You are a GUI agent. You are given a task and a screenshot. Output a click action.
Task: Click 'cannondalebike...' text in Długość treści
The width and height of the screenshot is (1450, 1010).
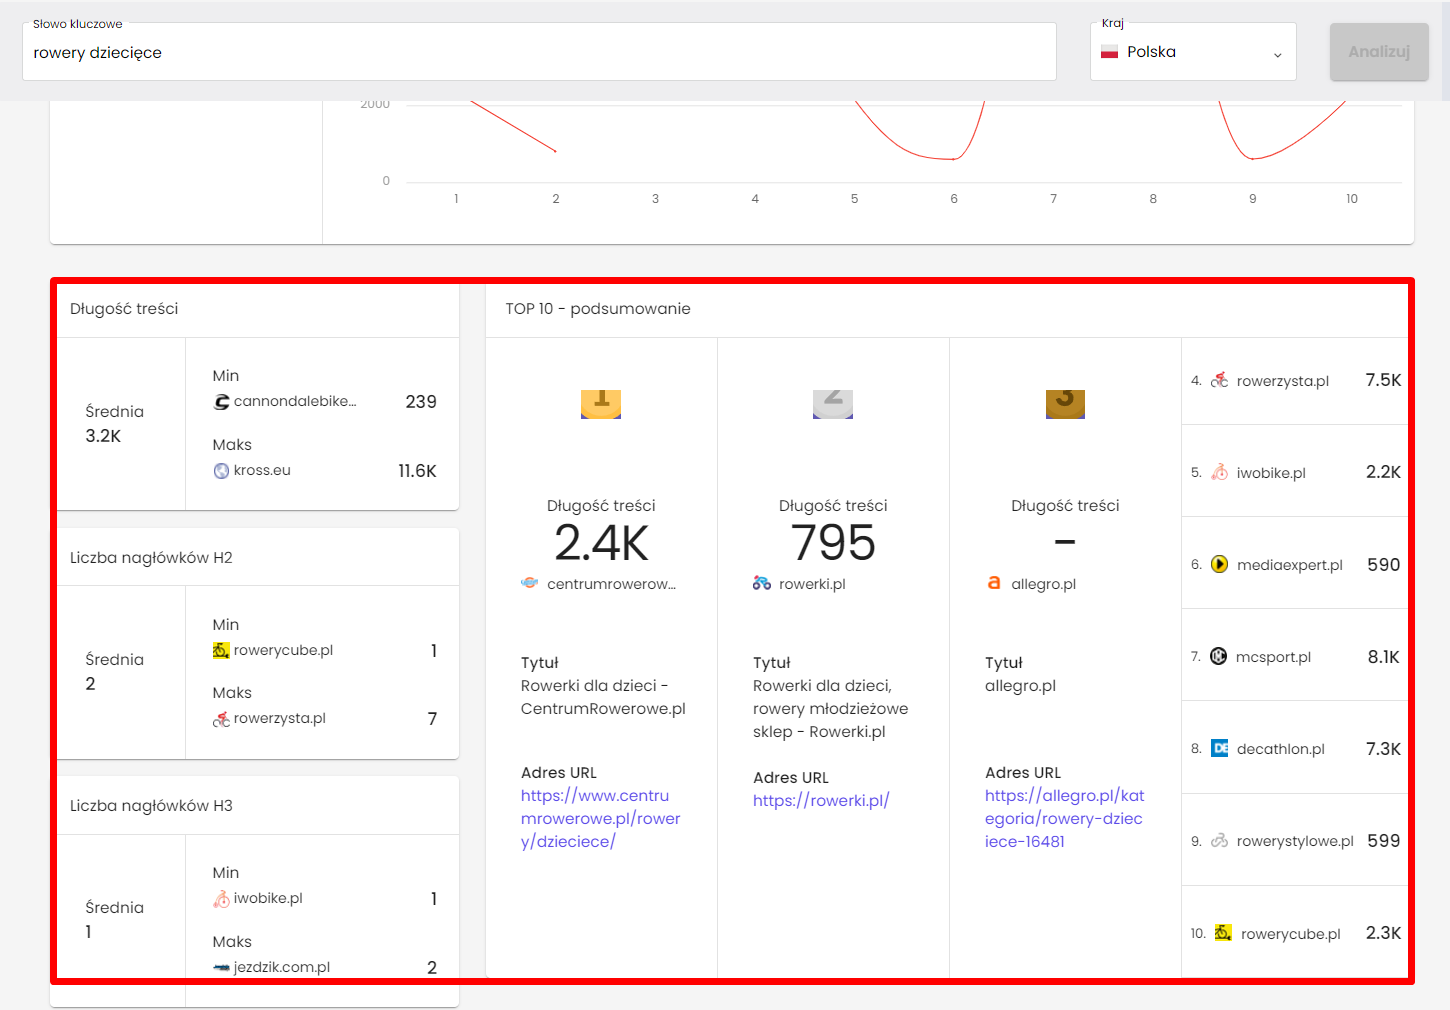[295, 401]
